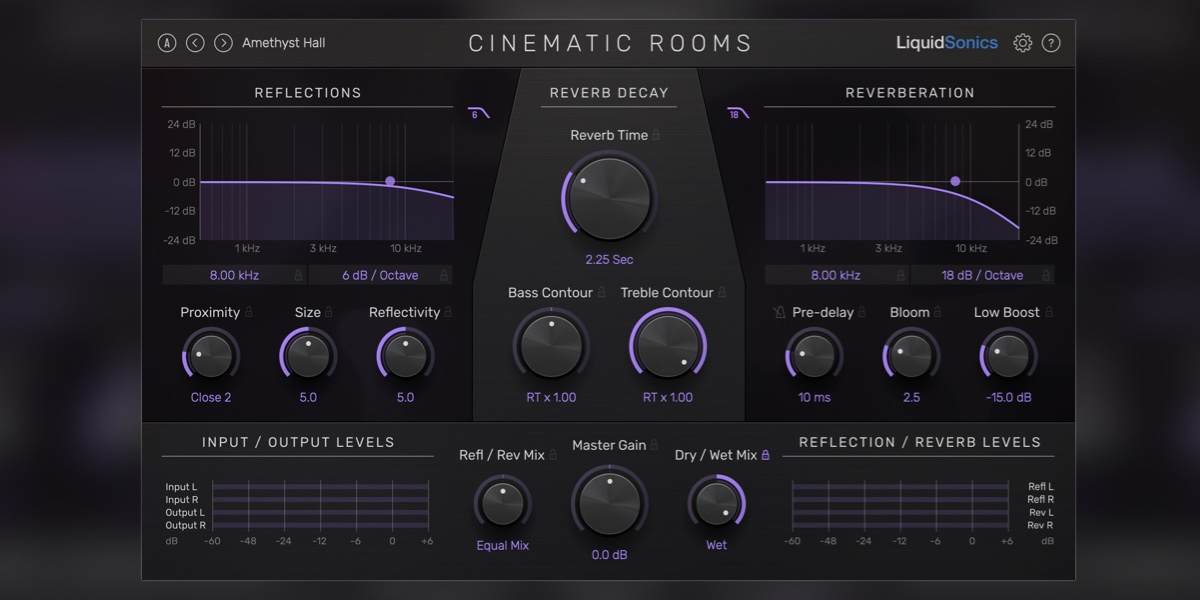The width and height of the screenshot is (1200, 600).
Task: Open the settings gear icon
Action: point(1022,43)
